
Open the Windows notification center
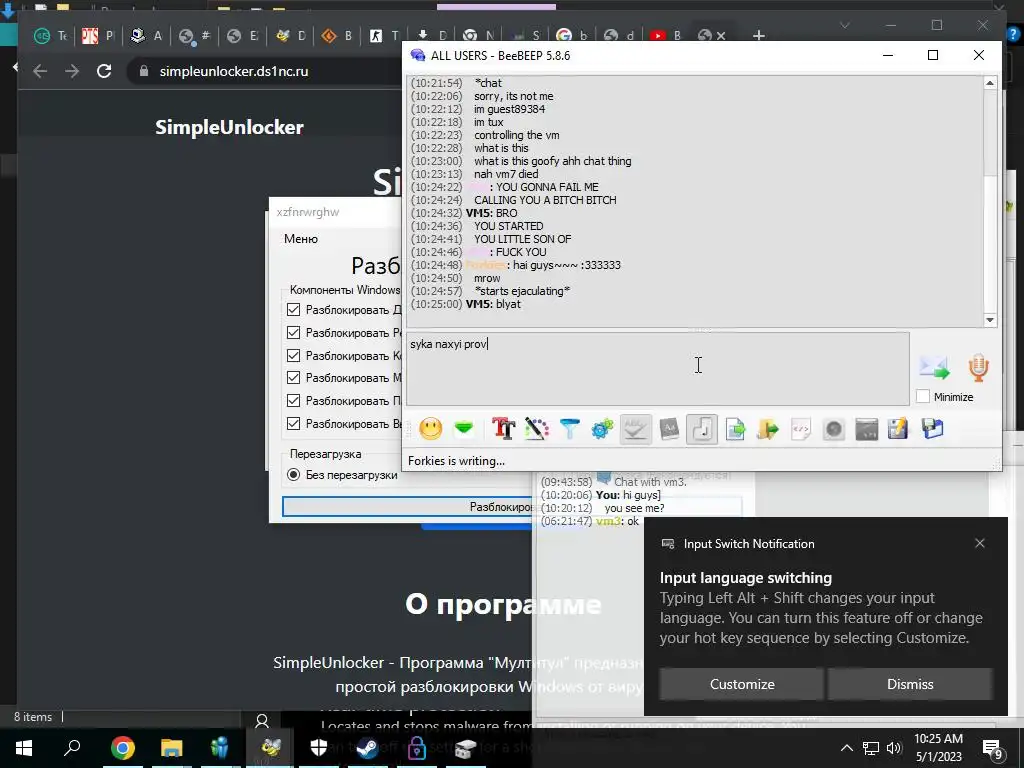pos(993,749)
